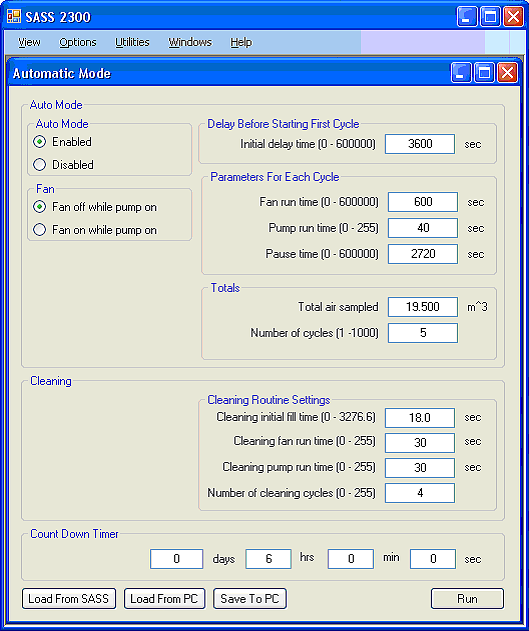Click the Total air sampled field
The image size is (529, 631).
tap(423, 307)
